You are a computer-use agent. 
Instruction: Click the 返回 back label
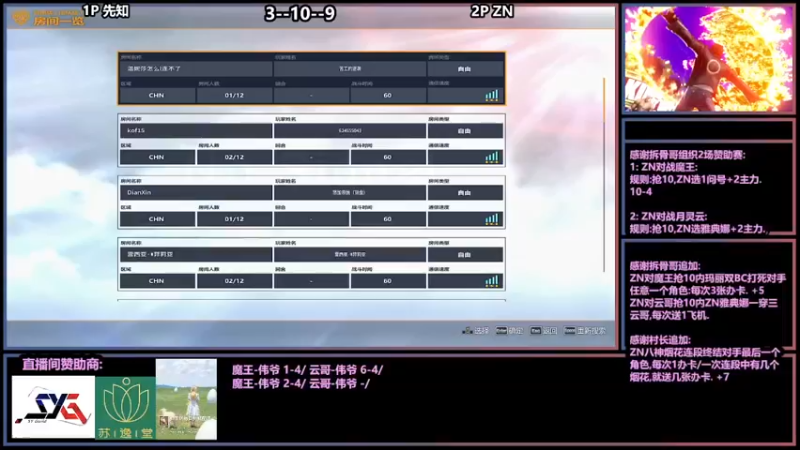[550, 331]
